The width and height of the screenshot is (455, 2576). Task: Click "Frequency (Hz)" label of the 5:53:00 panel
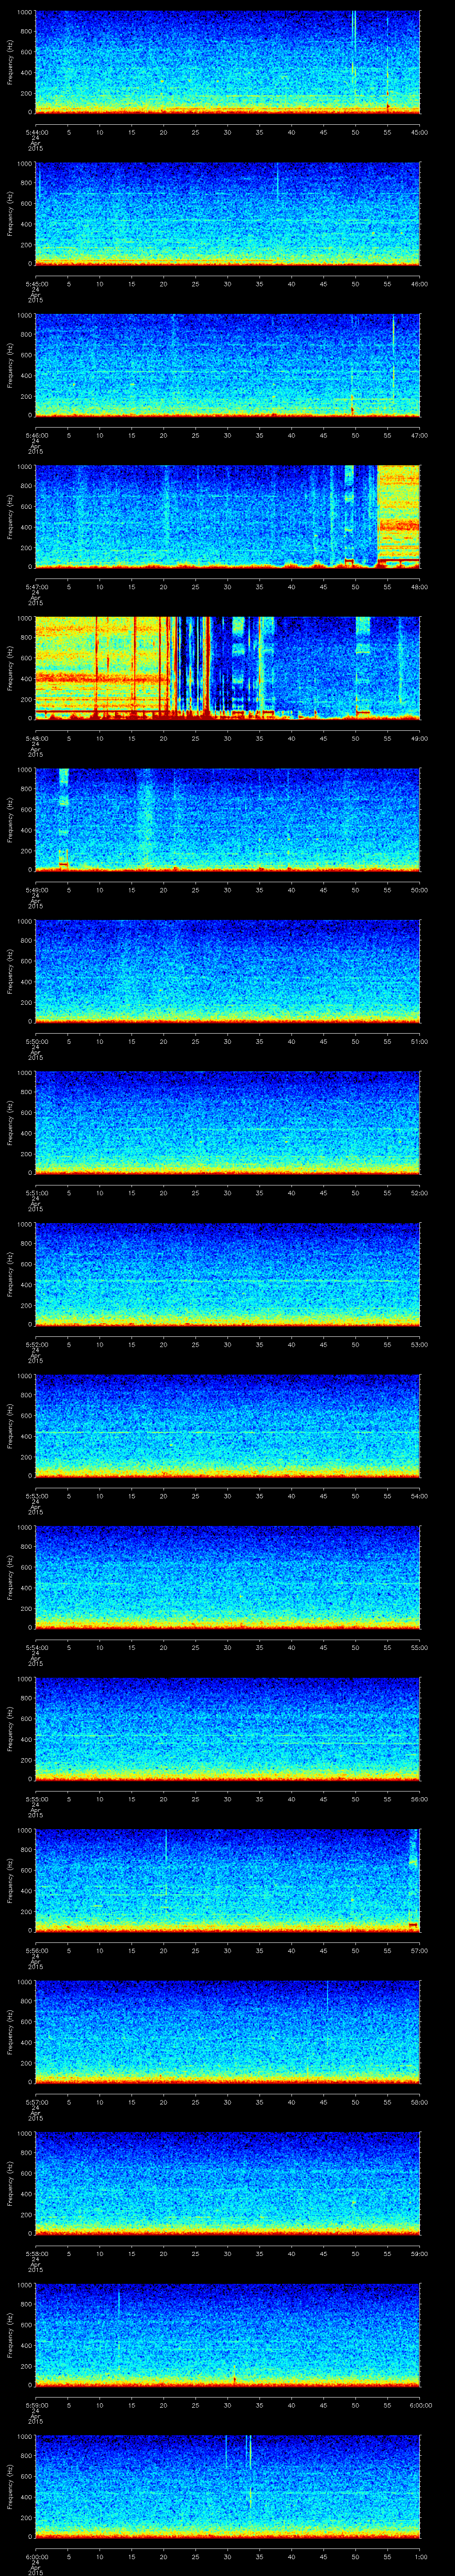click(10, 1426)
